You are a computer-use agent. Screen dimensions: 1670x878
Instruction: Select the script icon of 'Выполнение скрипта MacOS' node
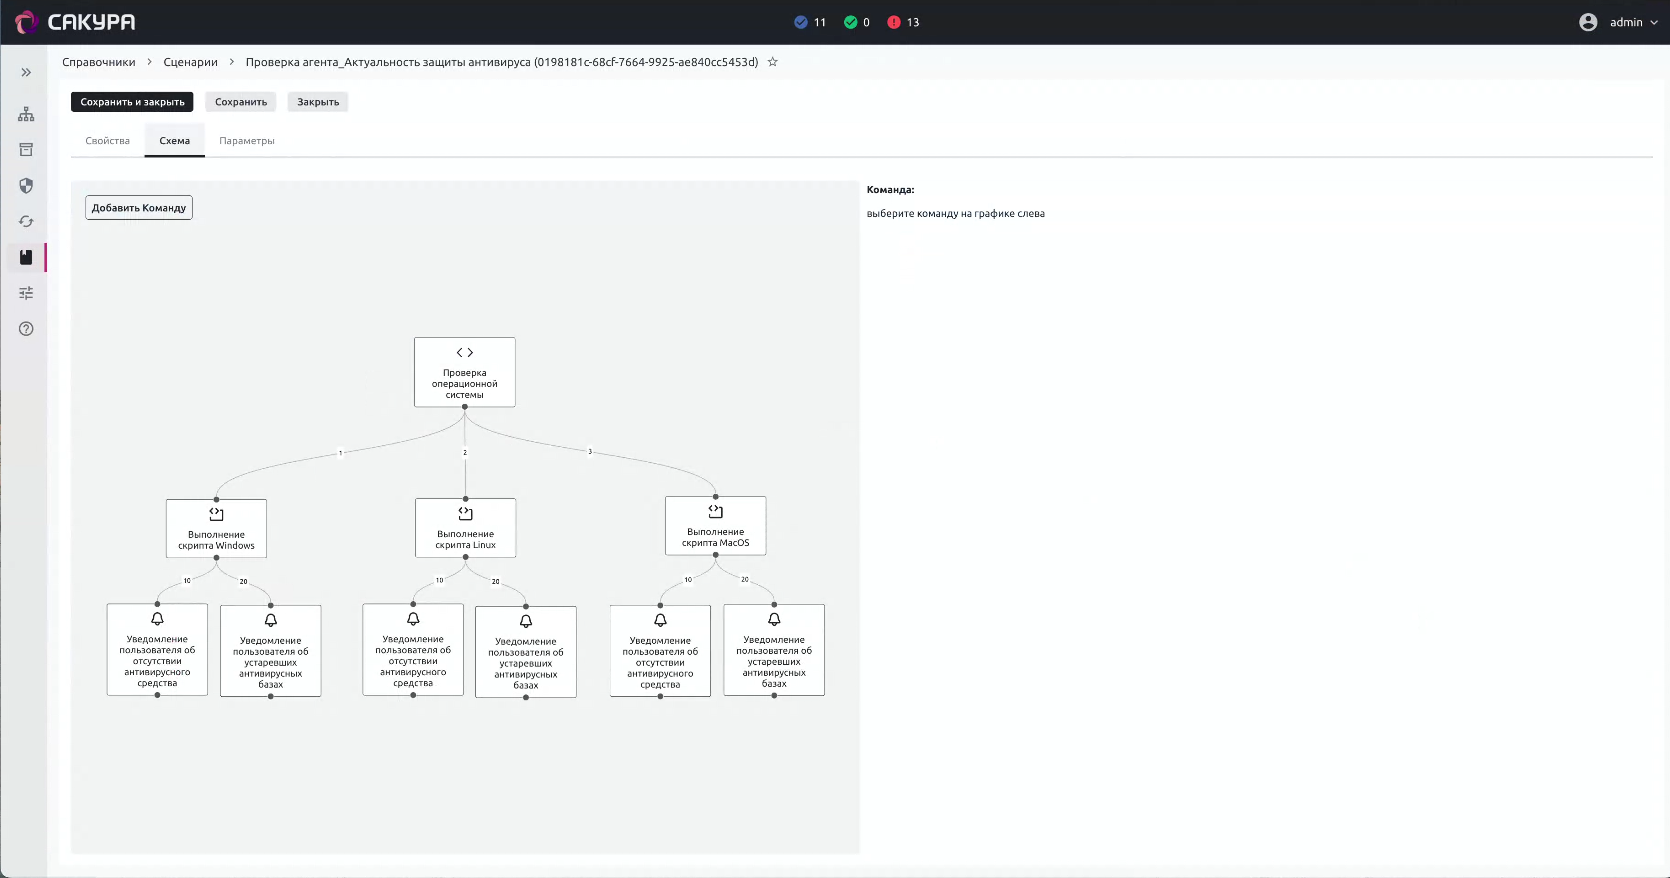coord(716,512)
